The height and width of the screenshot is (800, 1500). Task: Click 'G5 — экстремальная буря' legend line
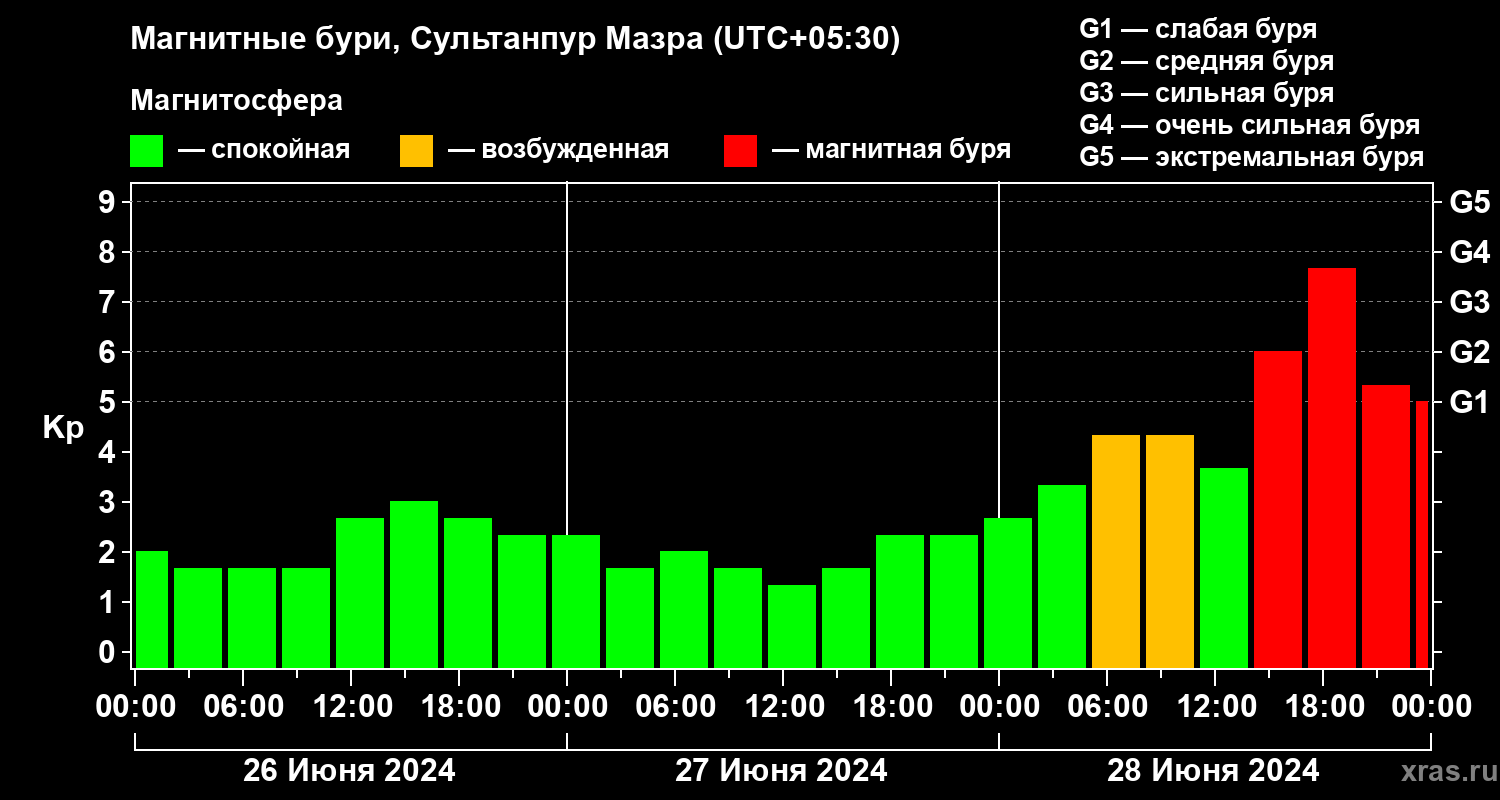(1251, 158)
